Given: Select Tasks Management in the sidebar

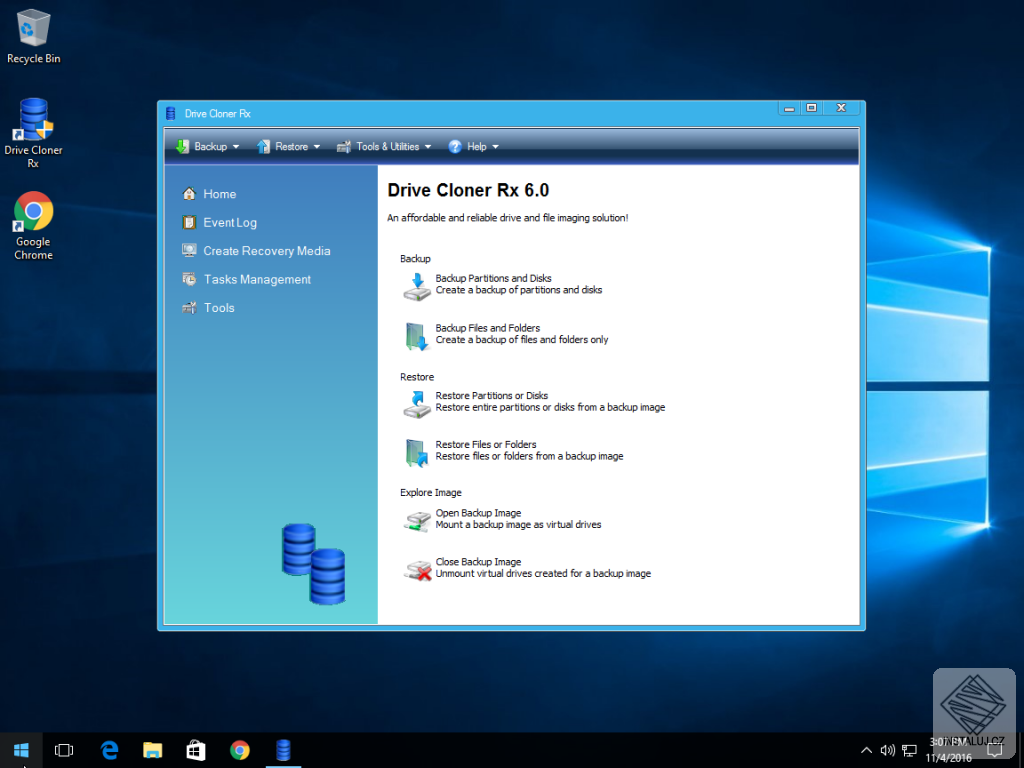Looking at the screenshot, I should coord(189,279).
